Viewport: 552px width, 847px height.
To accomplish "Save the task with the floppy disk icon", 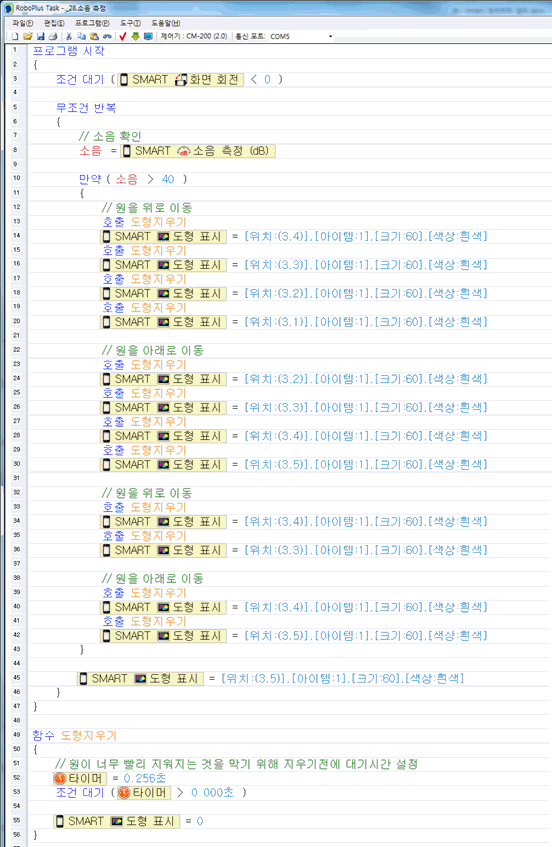I will tap(41, 36).
